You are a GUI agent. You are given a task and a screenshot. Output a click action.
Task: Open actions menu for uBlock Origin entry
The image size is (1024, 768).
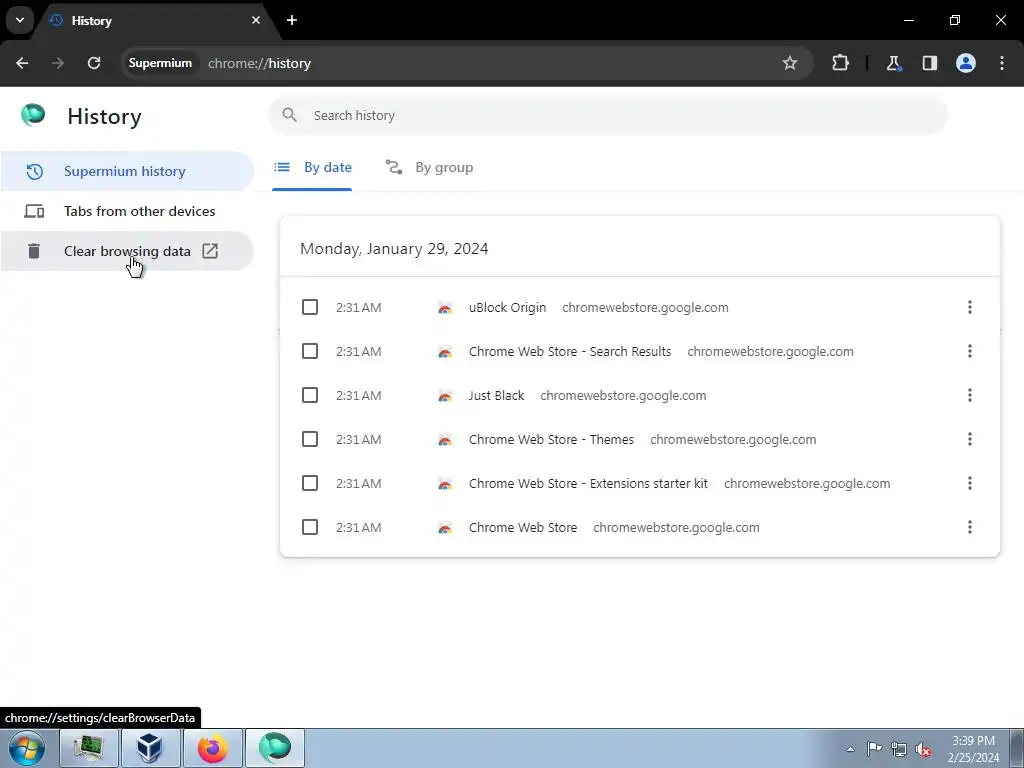970,307
